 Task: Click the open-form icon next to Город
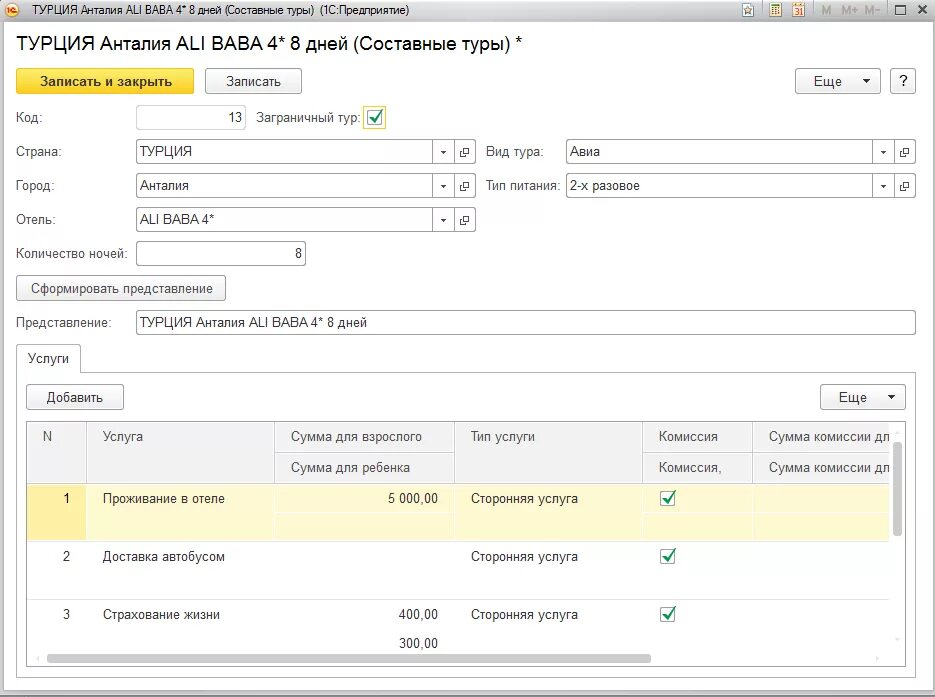coord(465,186)
